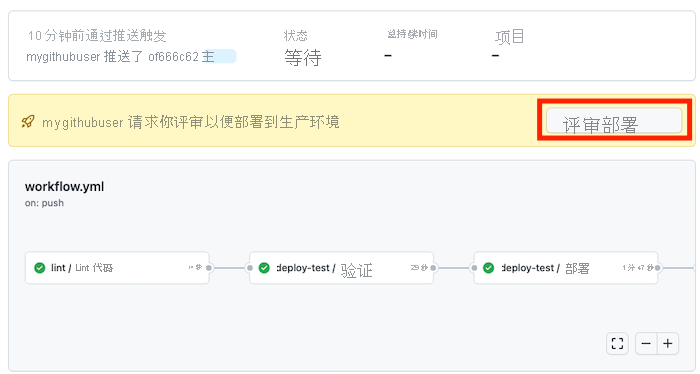Click green check icon on deploy-test 部署 job
This screenshot has width=700, height=374.
point(489,268)
